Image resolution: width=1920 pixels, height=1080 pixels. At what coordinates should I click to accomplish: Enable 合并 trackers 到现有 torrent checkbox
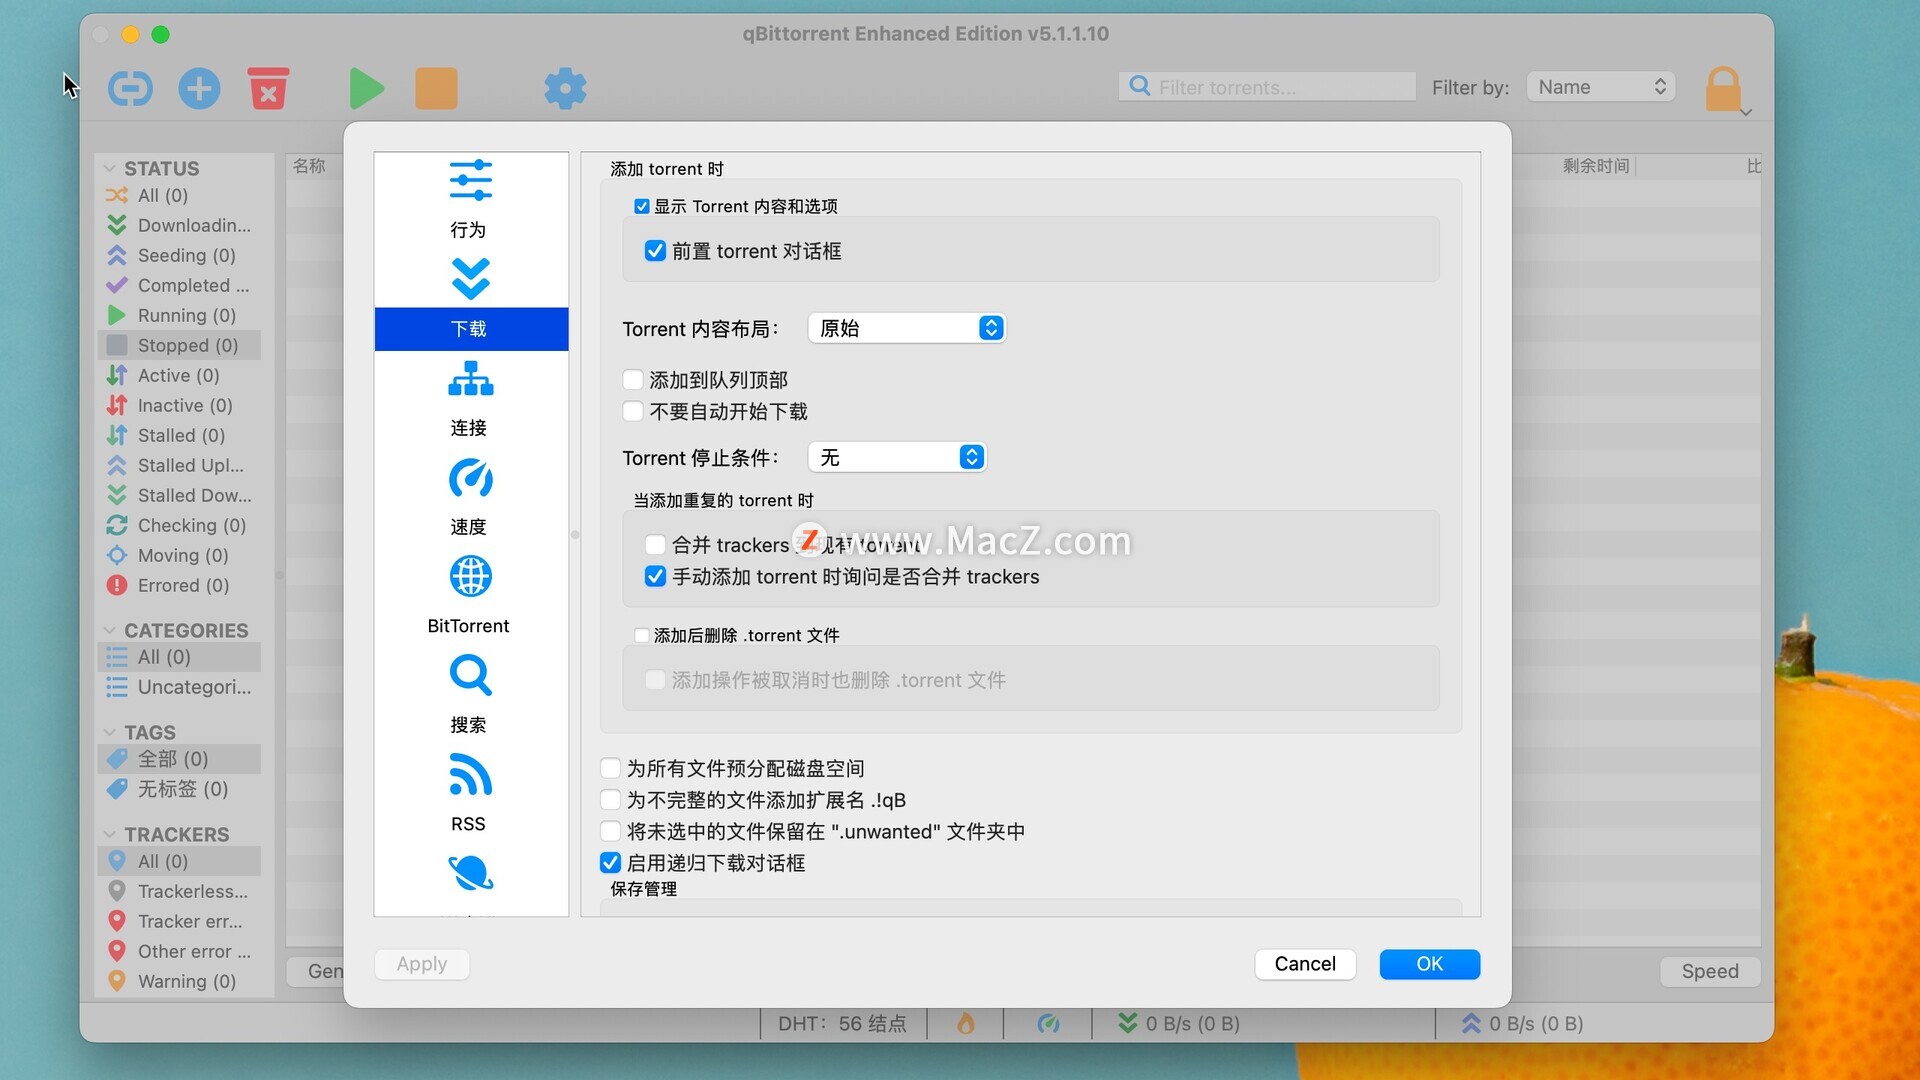coord(655,545)
